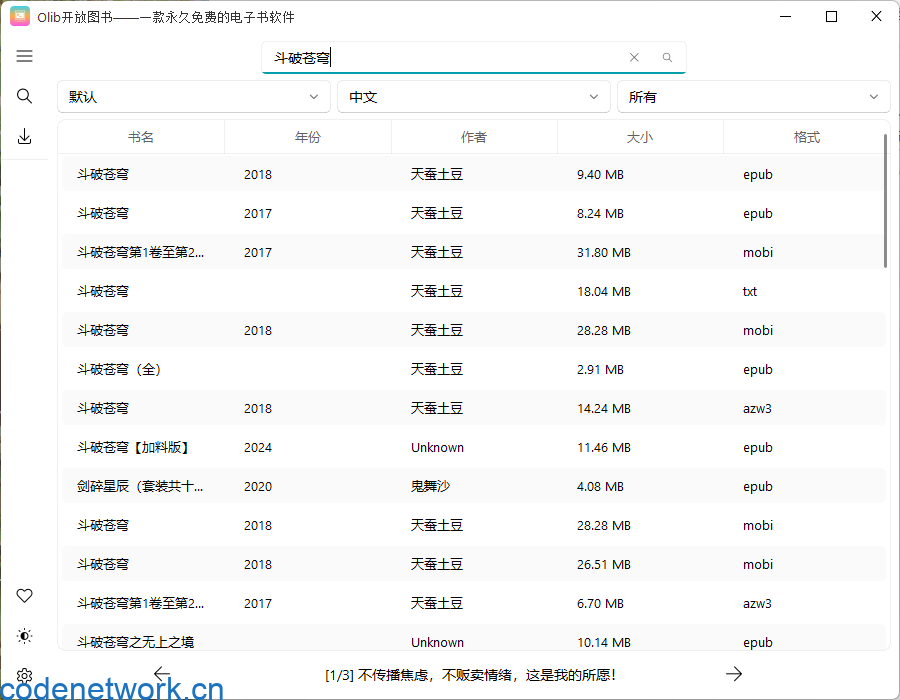Sort by the 大小 column header
The image size is (900, 700).
click(x=640, y=137)
